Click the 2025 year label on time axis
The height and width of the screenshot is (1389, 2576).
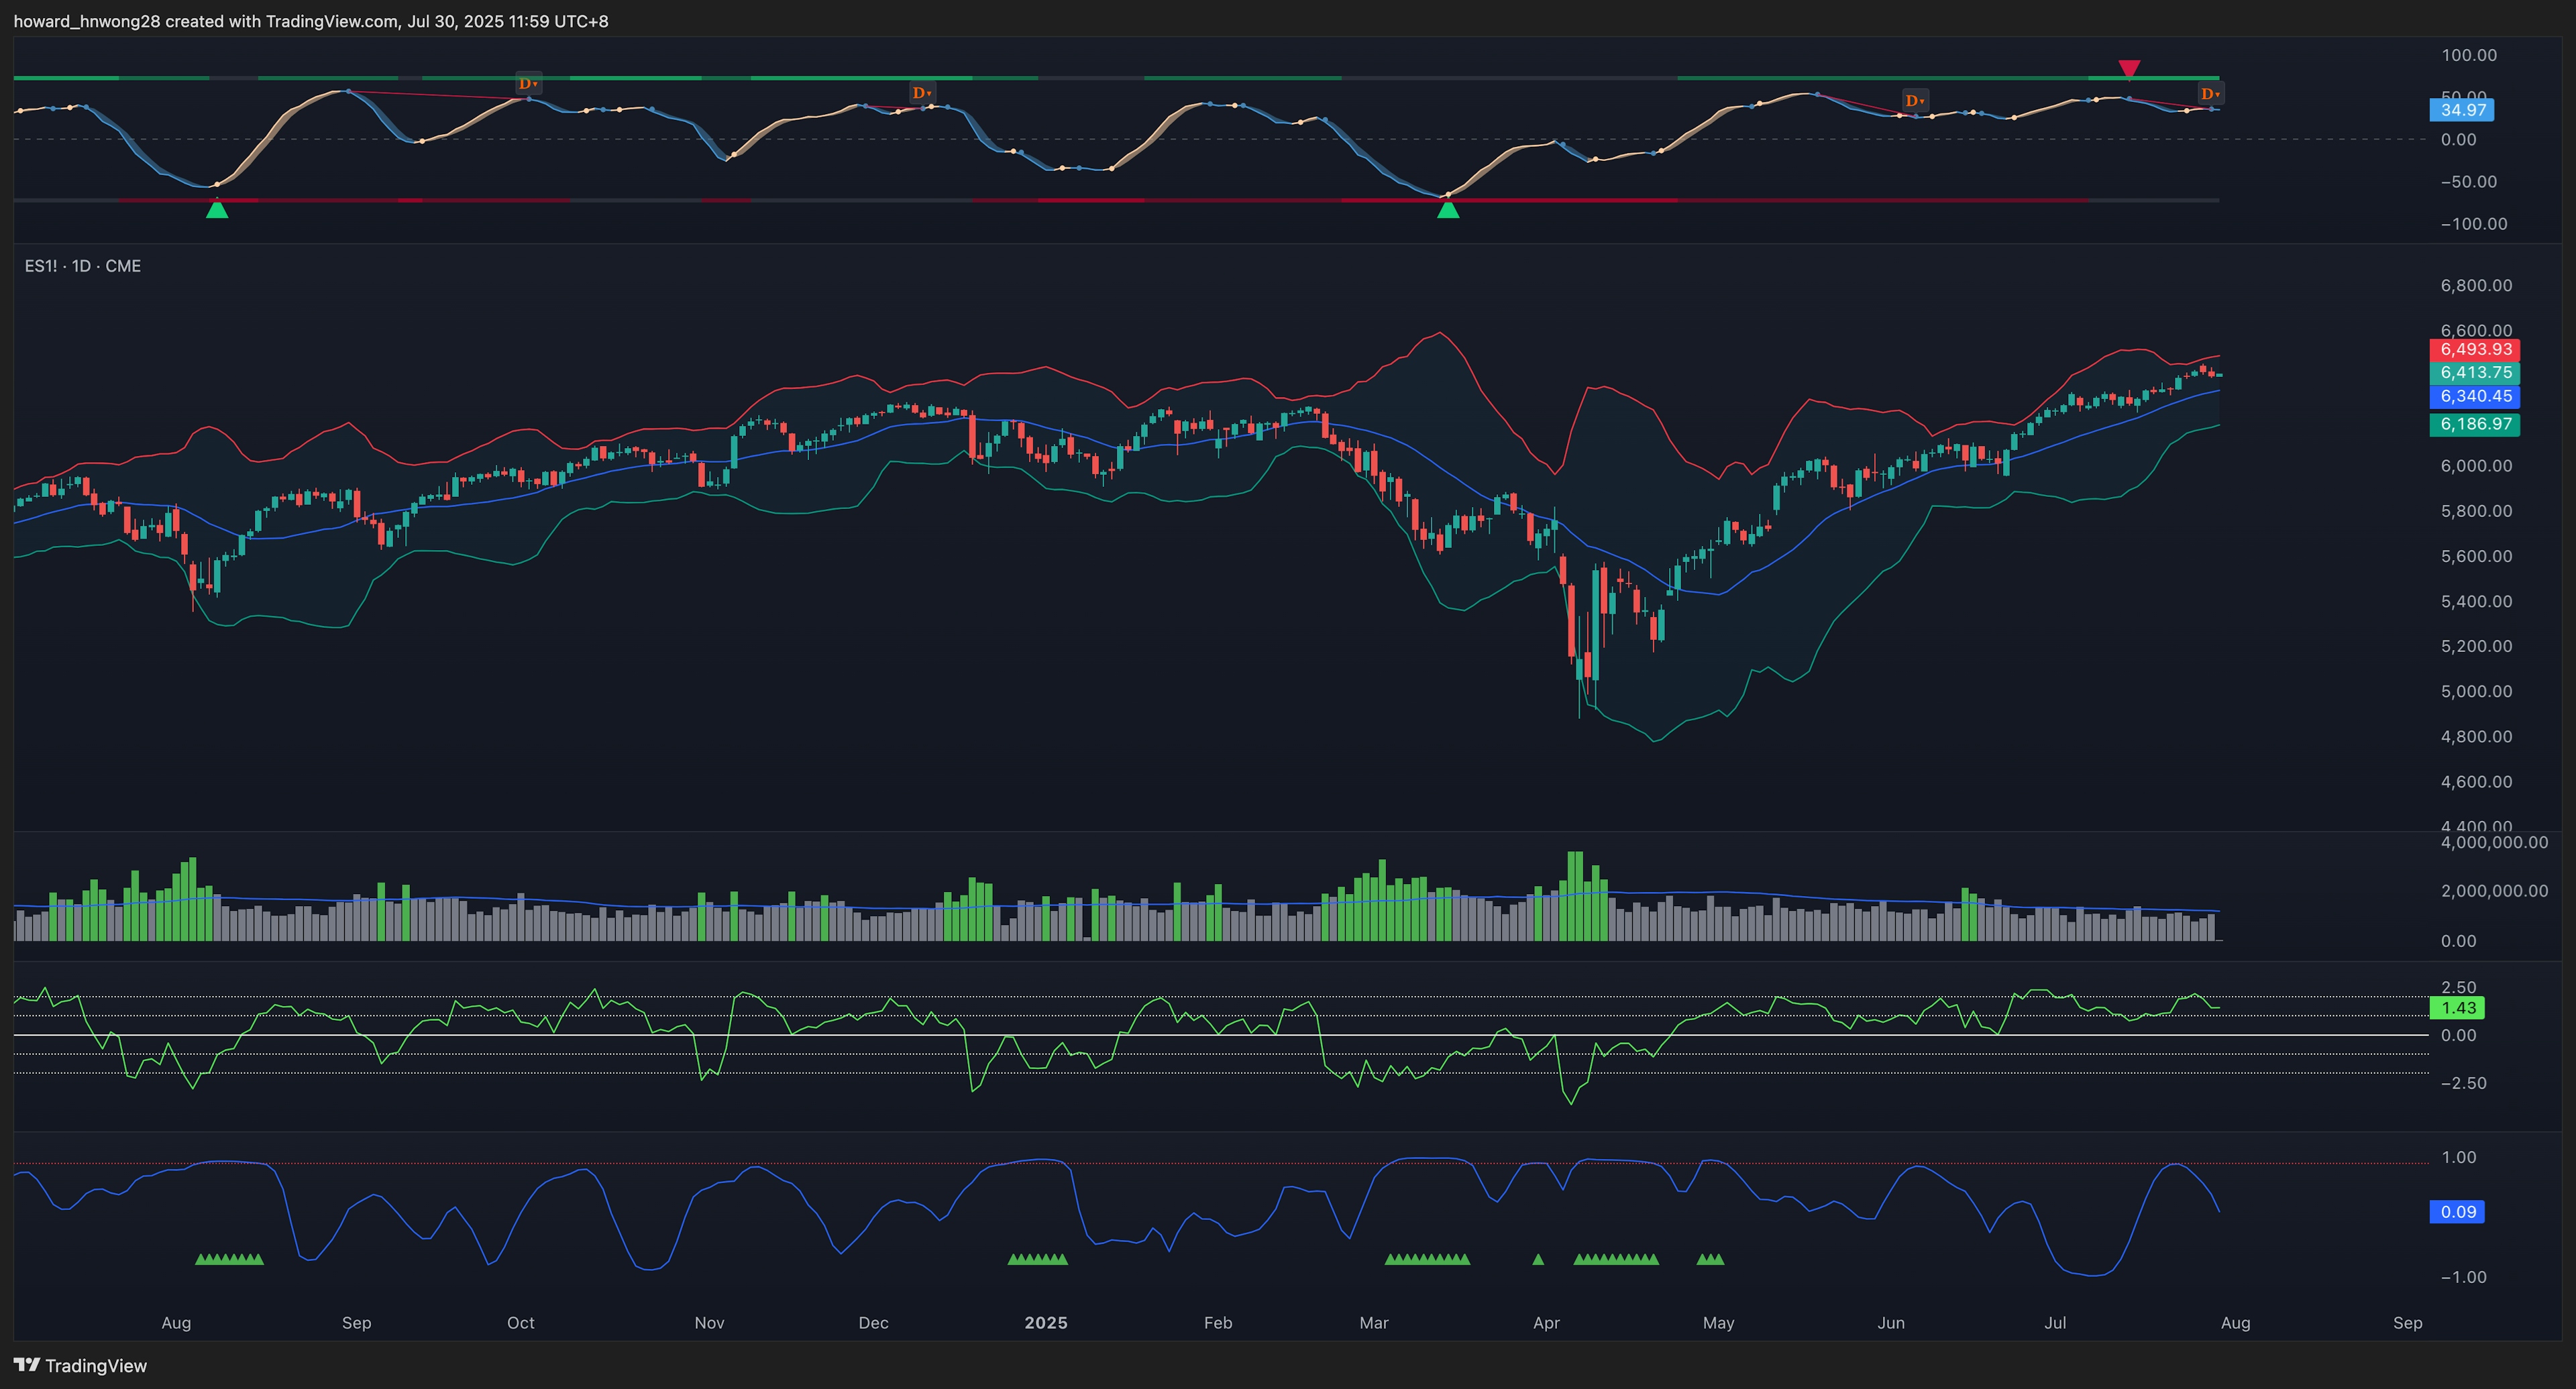tap(1046, 1322)
